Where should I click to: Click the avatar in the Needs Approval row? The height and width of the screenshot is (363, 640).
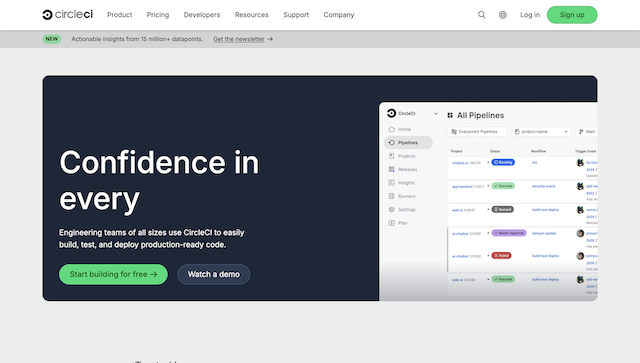pyautogui.click(x=580, y=234)
